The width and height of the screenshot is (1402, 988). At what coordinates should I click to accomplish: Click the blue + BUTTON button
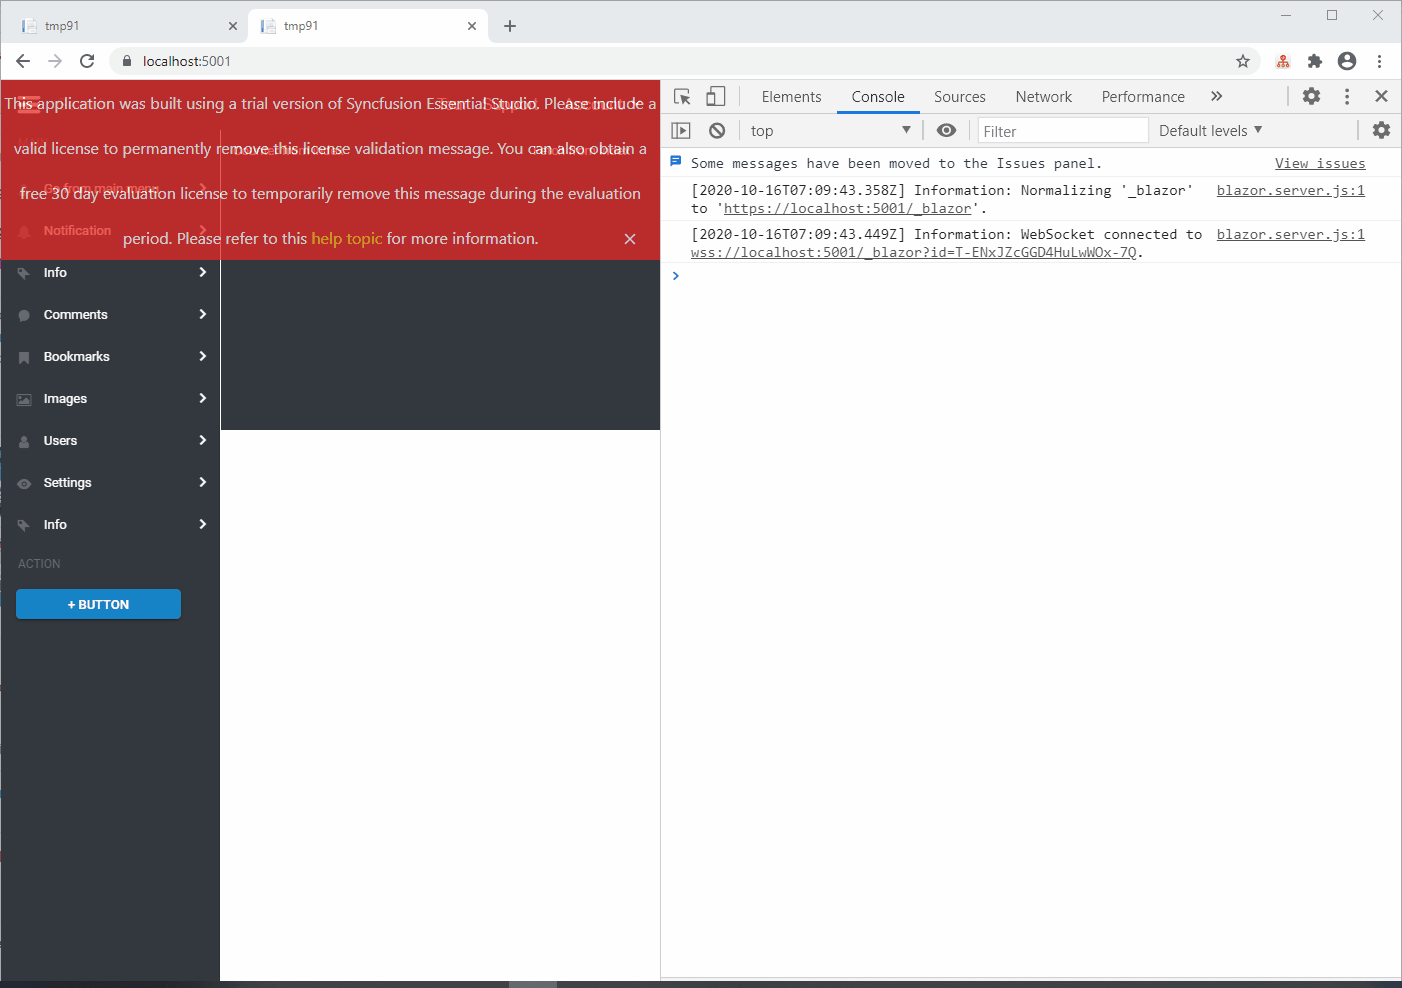98,605
